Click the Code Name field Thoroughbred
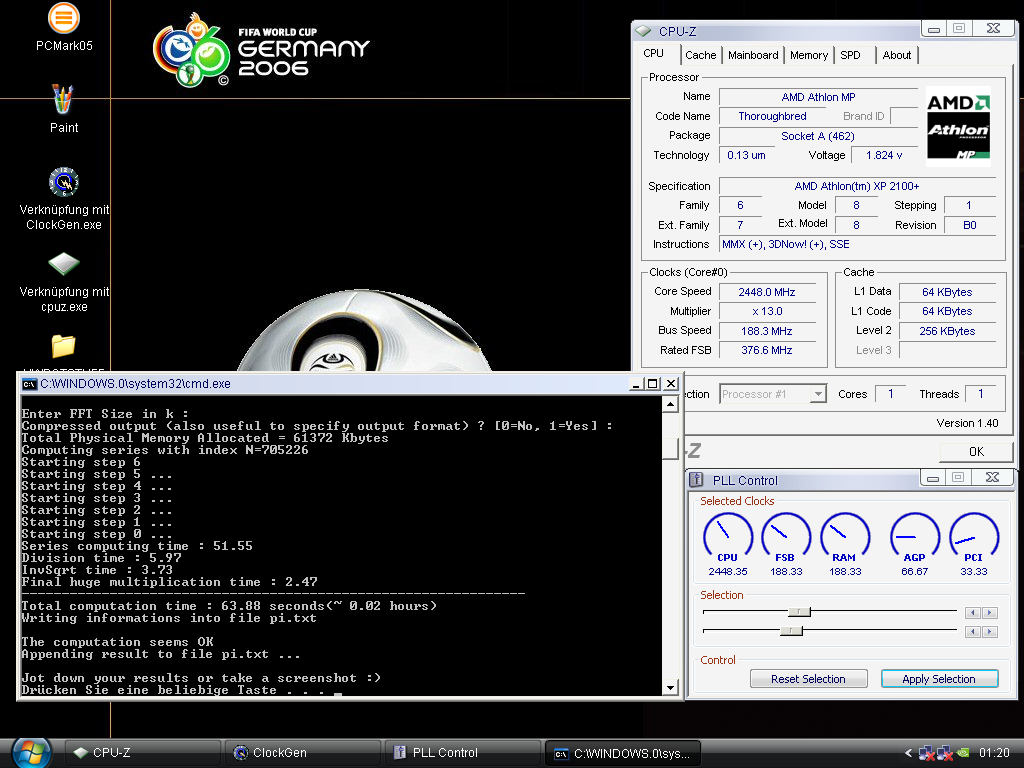 (x=773, y=116)
